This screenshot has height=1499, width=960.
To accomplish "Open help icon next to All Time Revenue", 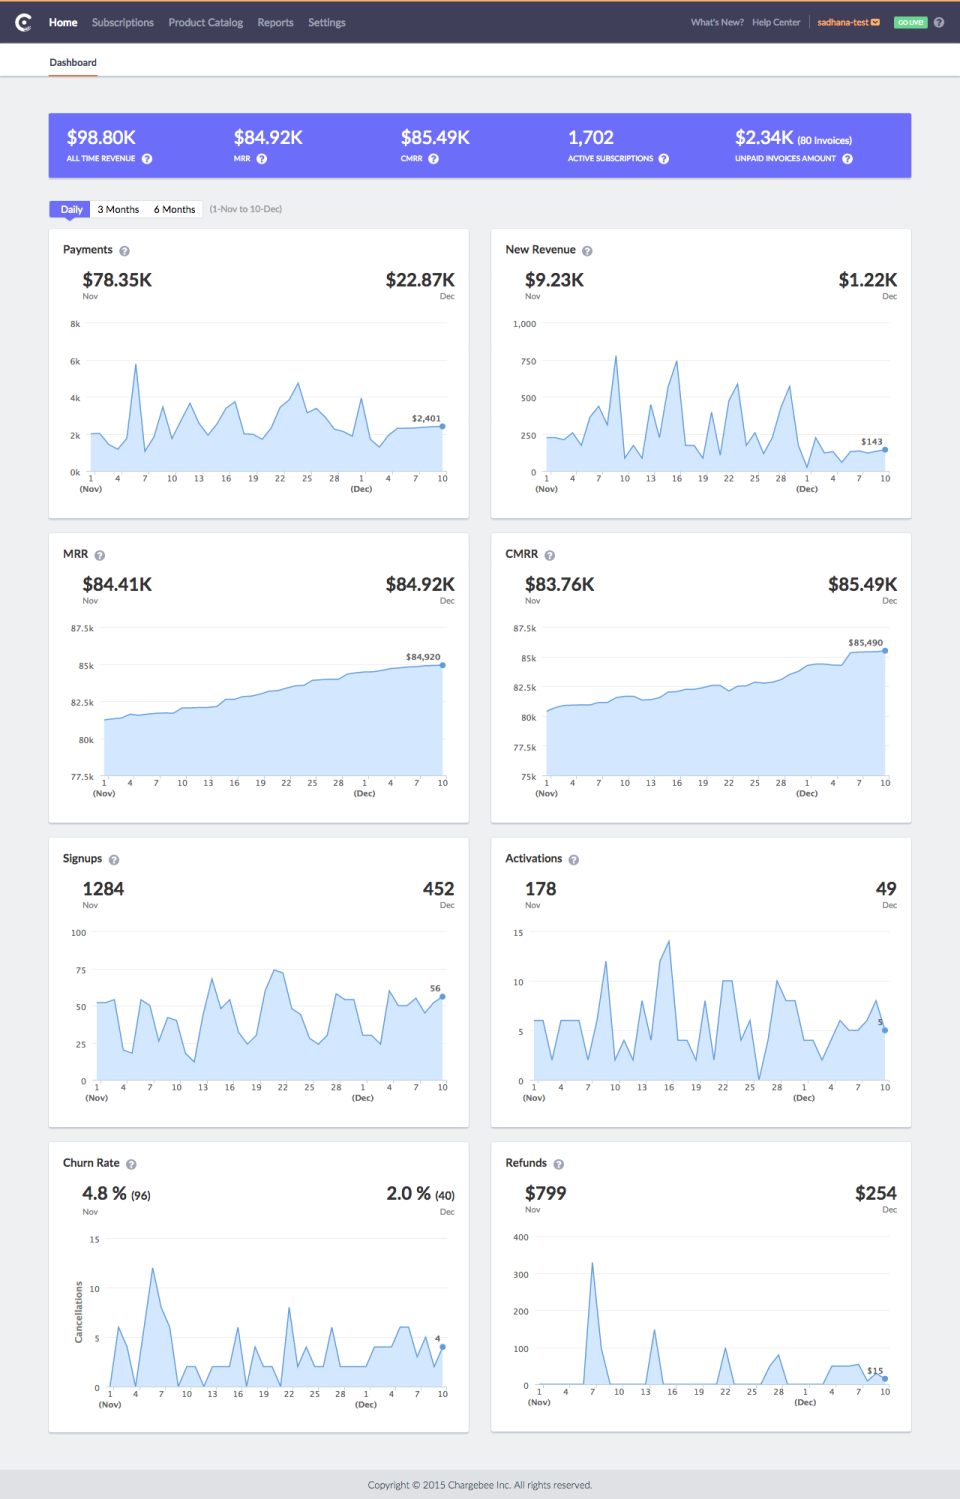I will [147, 159].
